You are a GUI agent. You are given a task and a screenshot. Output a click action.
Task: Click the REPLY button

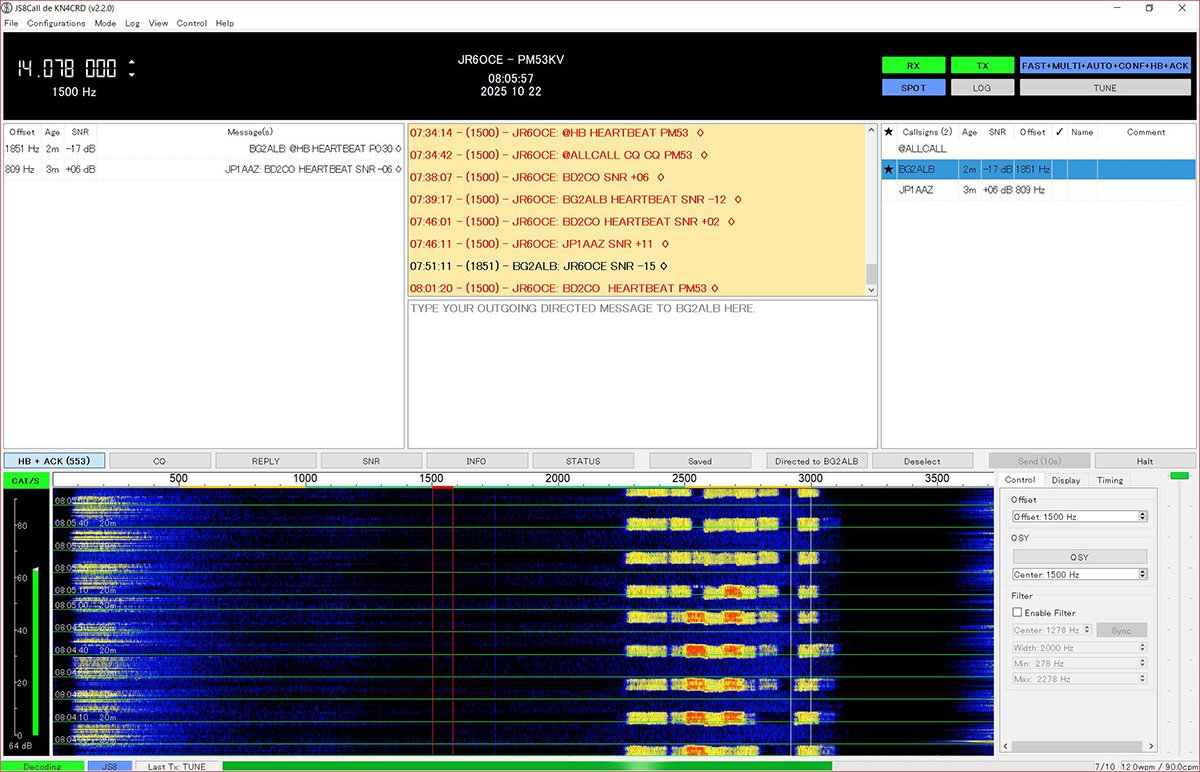click(266, 461)
